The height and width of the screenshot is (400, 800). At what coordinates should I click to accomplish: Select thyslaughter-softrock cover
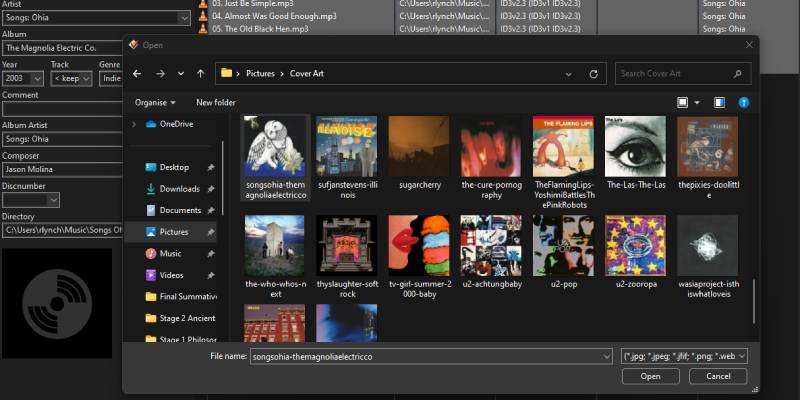click(x=347, y=246)
